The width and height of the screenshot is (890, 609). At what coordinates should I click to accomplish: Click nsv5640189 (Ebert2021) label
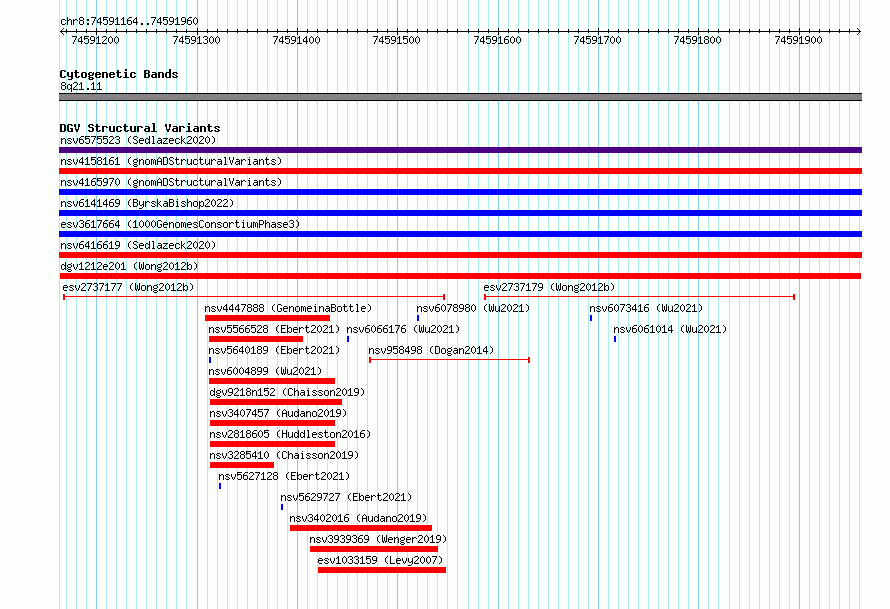(274, 350)
